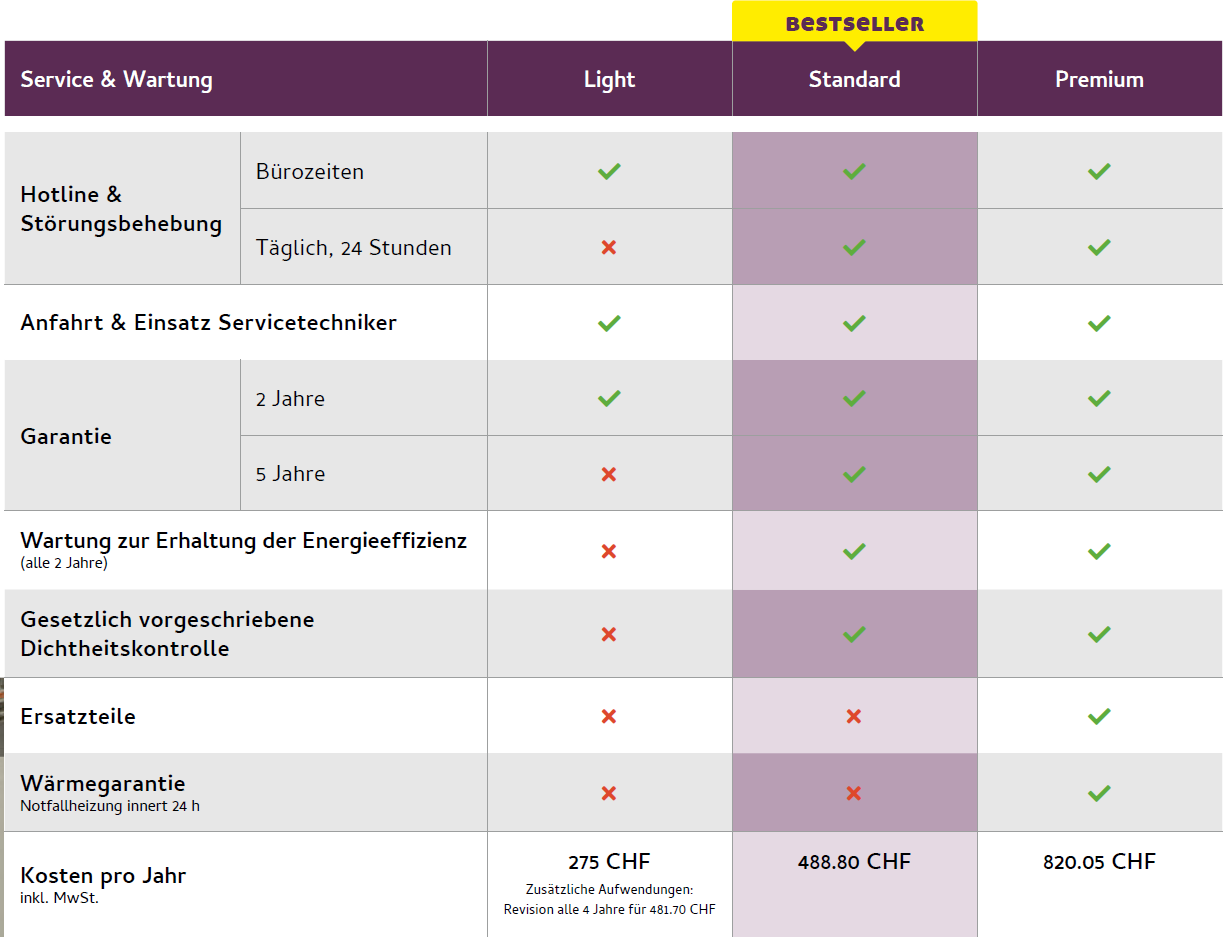The height and width of the screenshot is (937, 1223).
Task: Click the 275 CHF Light price
Action: coord(609,862)
